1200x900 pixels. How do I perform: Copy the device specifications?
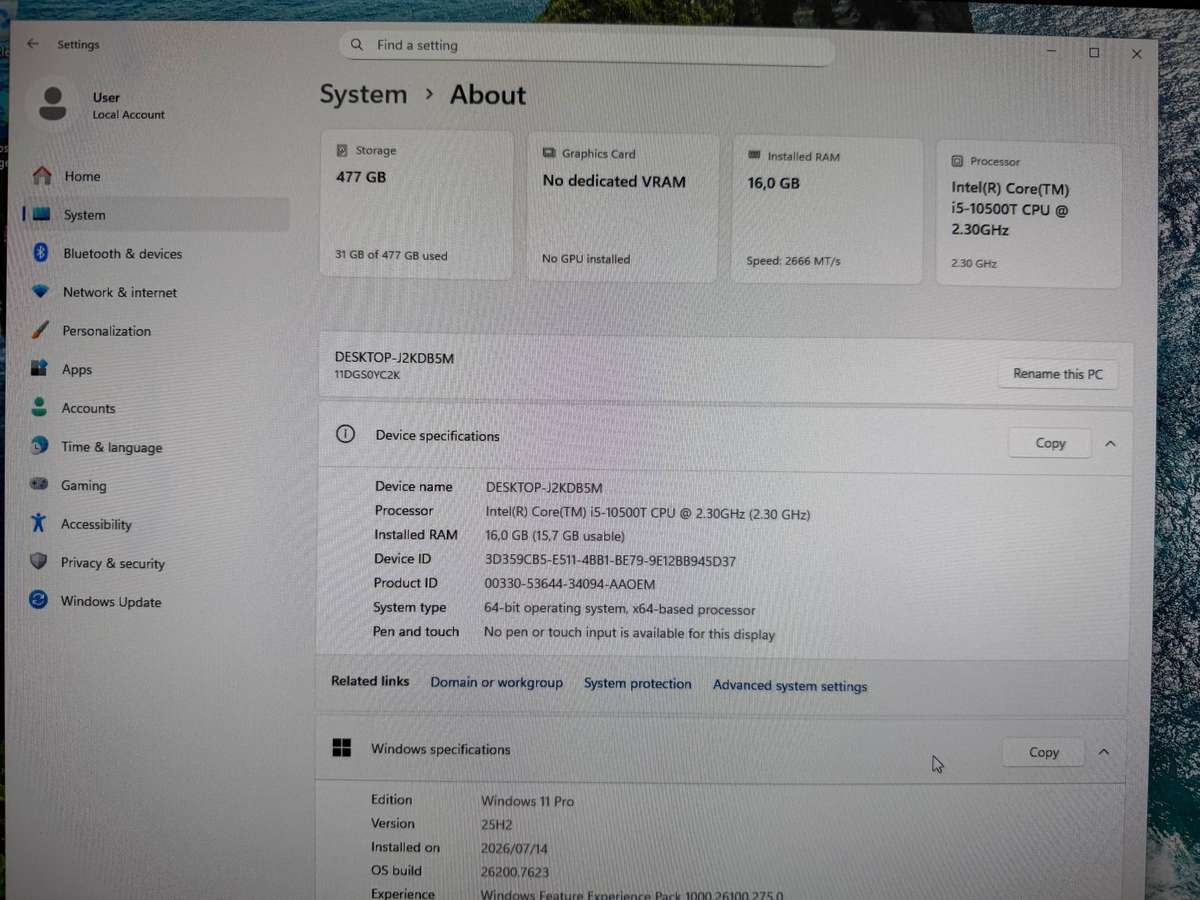click(x=1049, y=443)
